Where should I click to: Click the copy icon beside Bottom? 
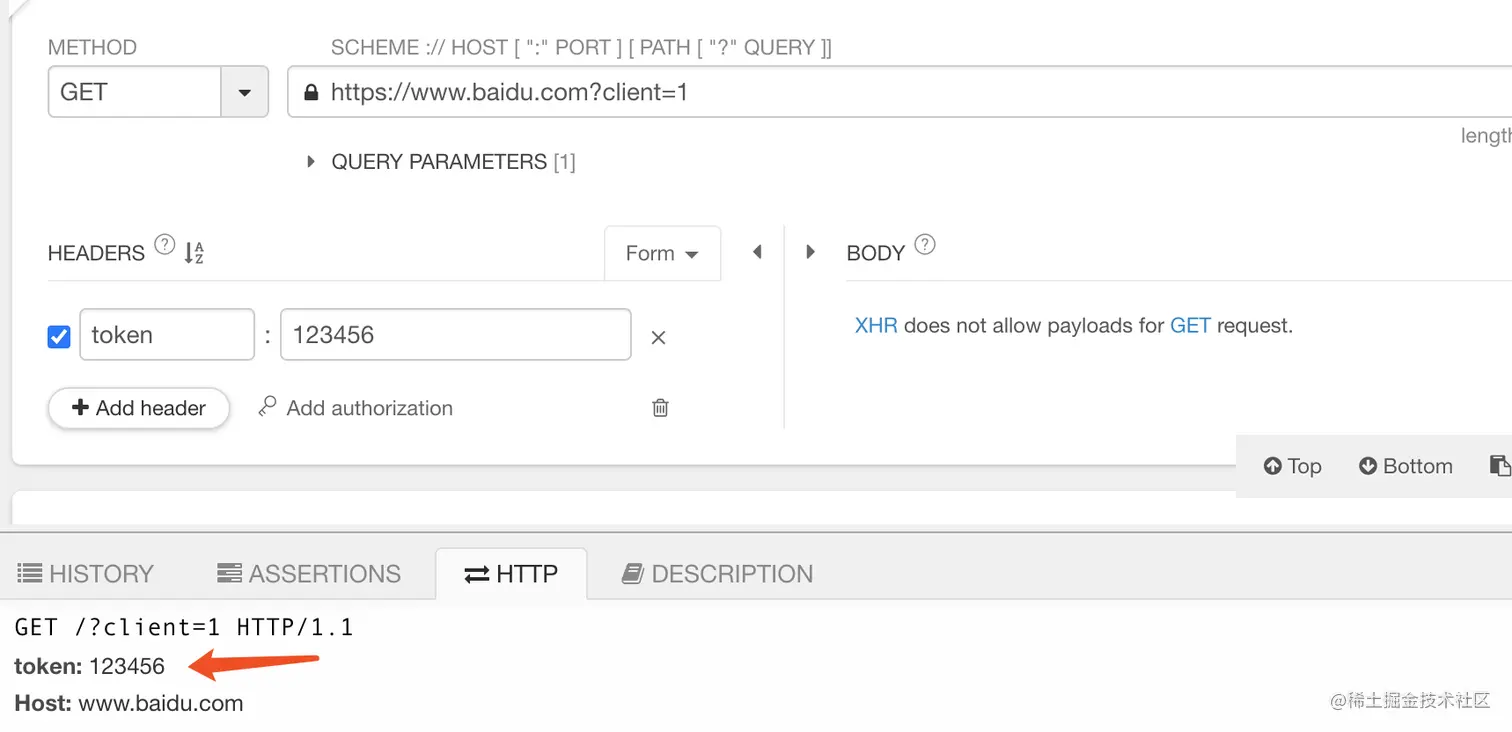point(1498,466)
